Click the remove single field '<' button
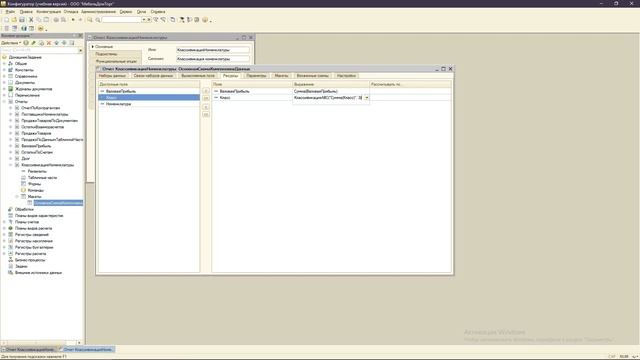Viewport: 640px width, 360px height. (x=206, y=107)
